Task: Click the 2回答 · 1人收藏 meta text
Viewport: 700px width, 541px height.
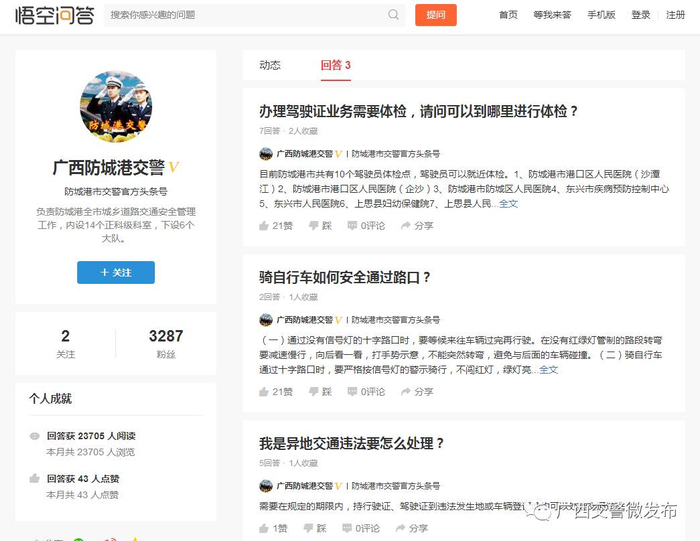Action: [288, 297]
